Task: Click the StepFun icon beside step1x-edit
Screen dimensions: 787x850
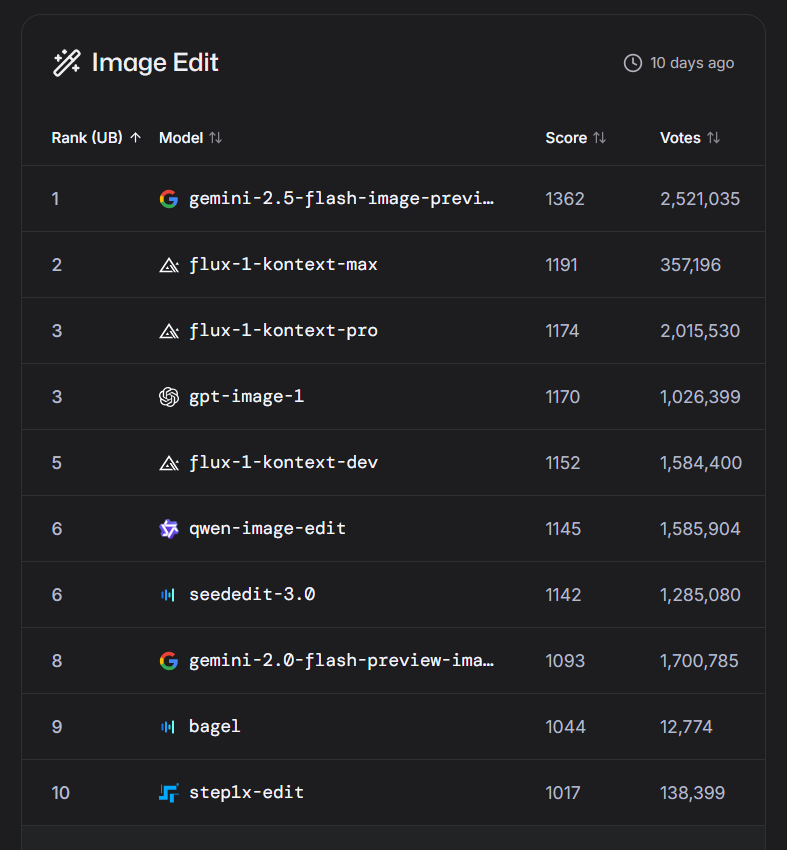Action: click(169, 793)
